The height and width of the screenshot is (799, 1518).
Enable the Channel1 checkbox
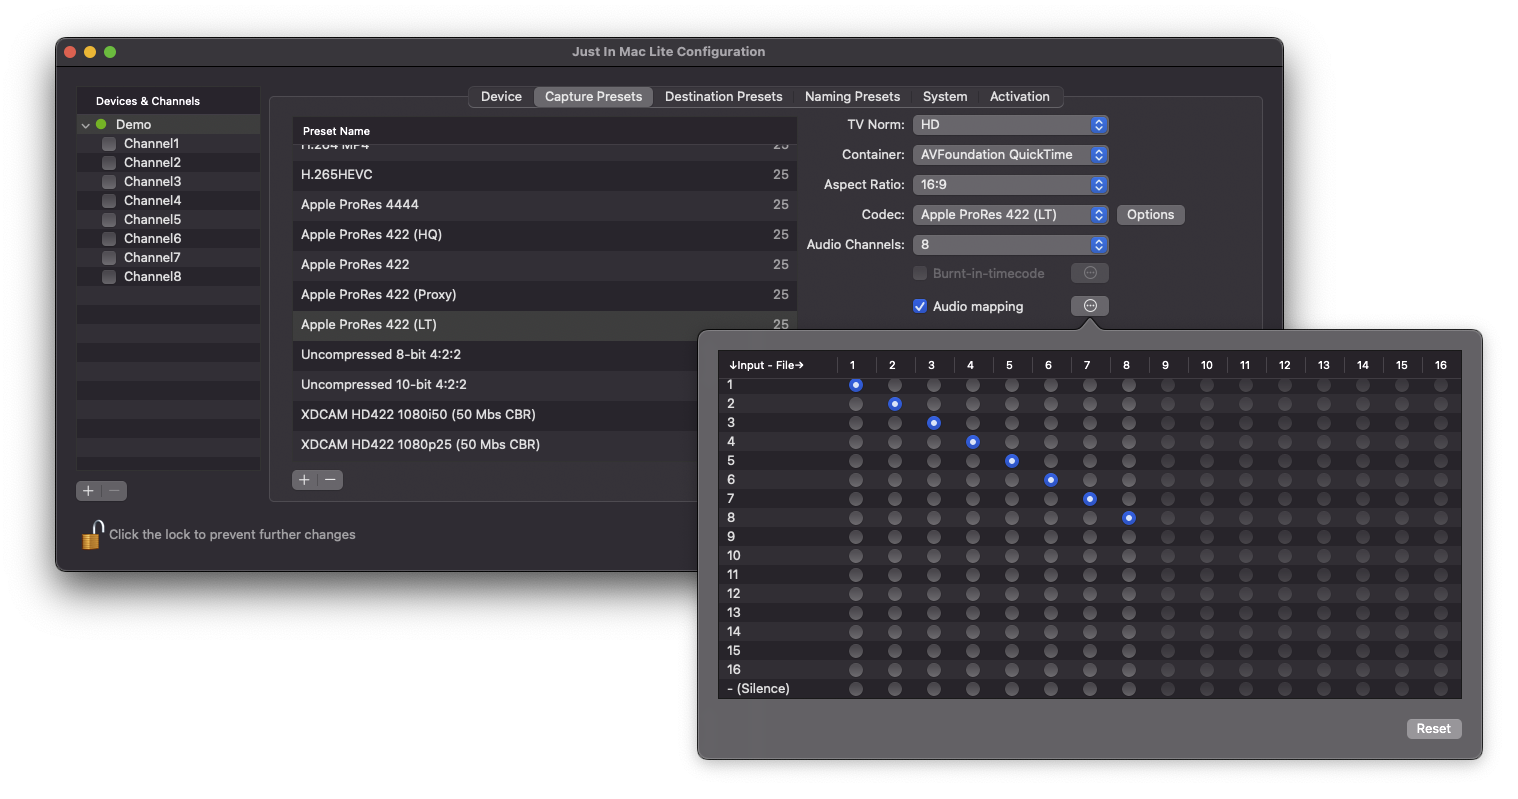(x=109, y=144)
